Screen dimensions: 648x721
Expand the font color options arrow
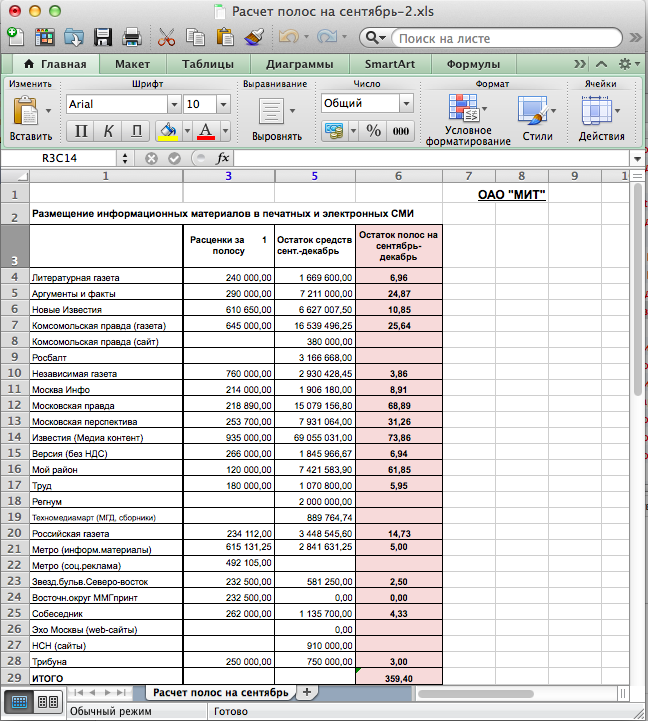225,131
